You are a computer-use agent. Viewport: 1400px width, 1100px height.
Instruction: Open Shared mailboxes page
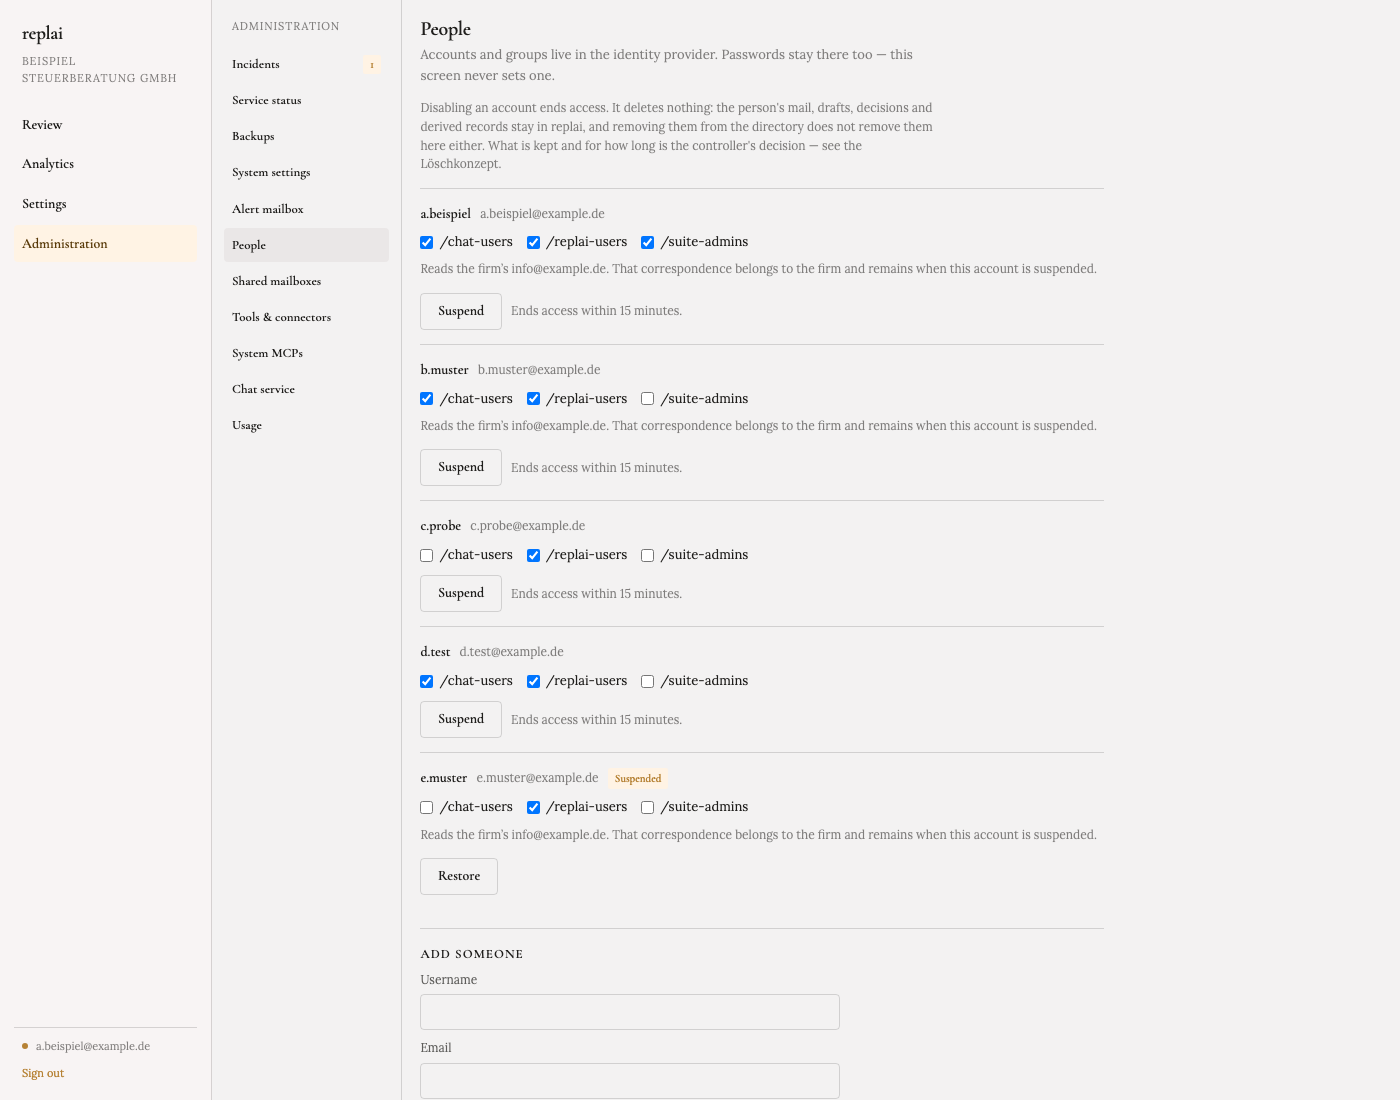306,281
